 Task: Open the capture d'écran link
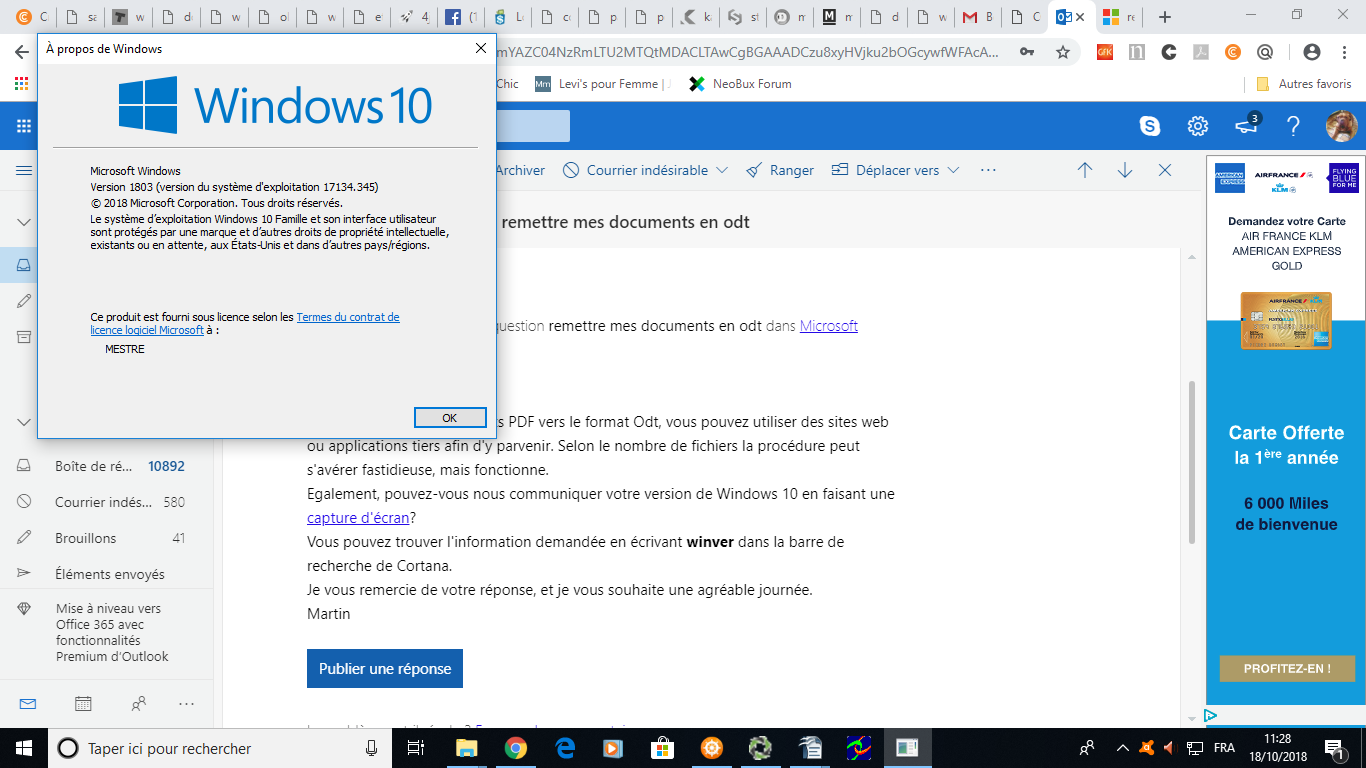click(x=358, y=518)
